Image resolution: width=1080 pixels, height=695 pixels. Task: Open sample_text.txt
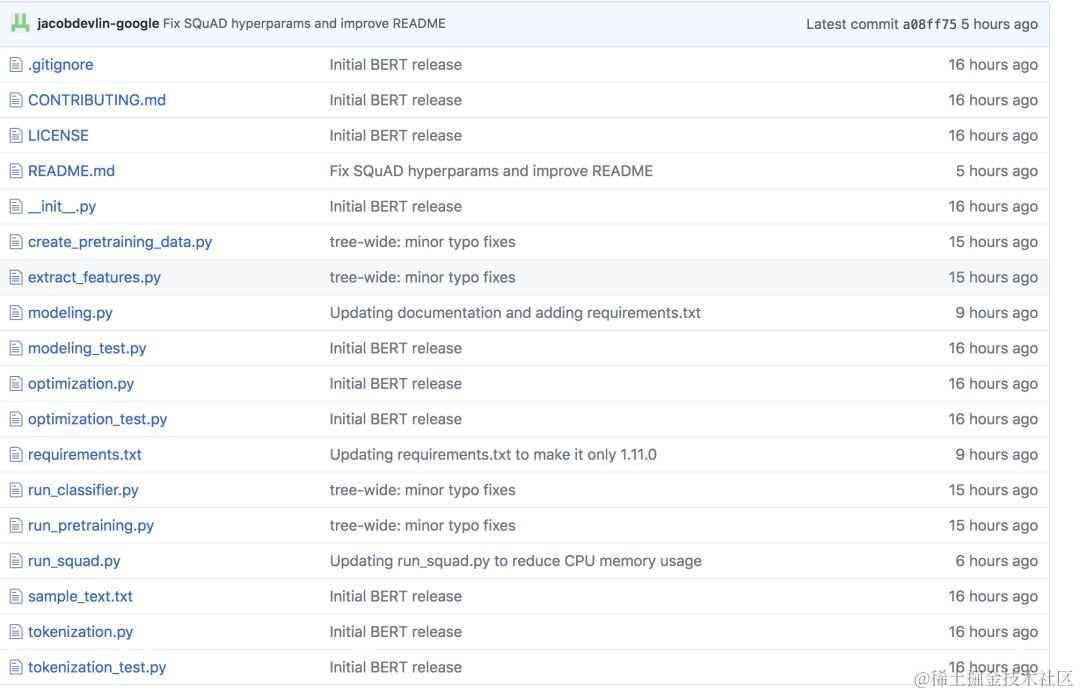pyautogui.click(x=81, y=597)
